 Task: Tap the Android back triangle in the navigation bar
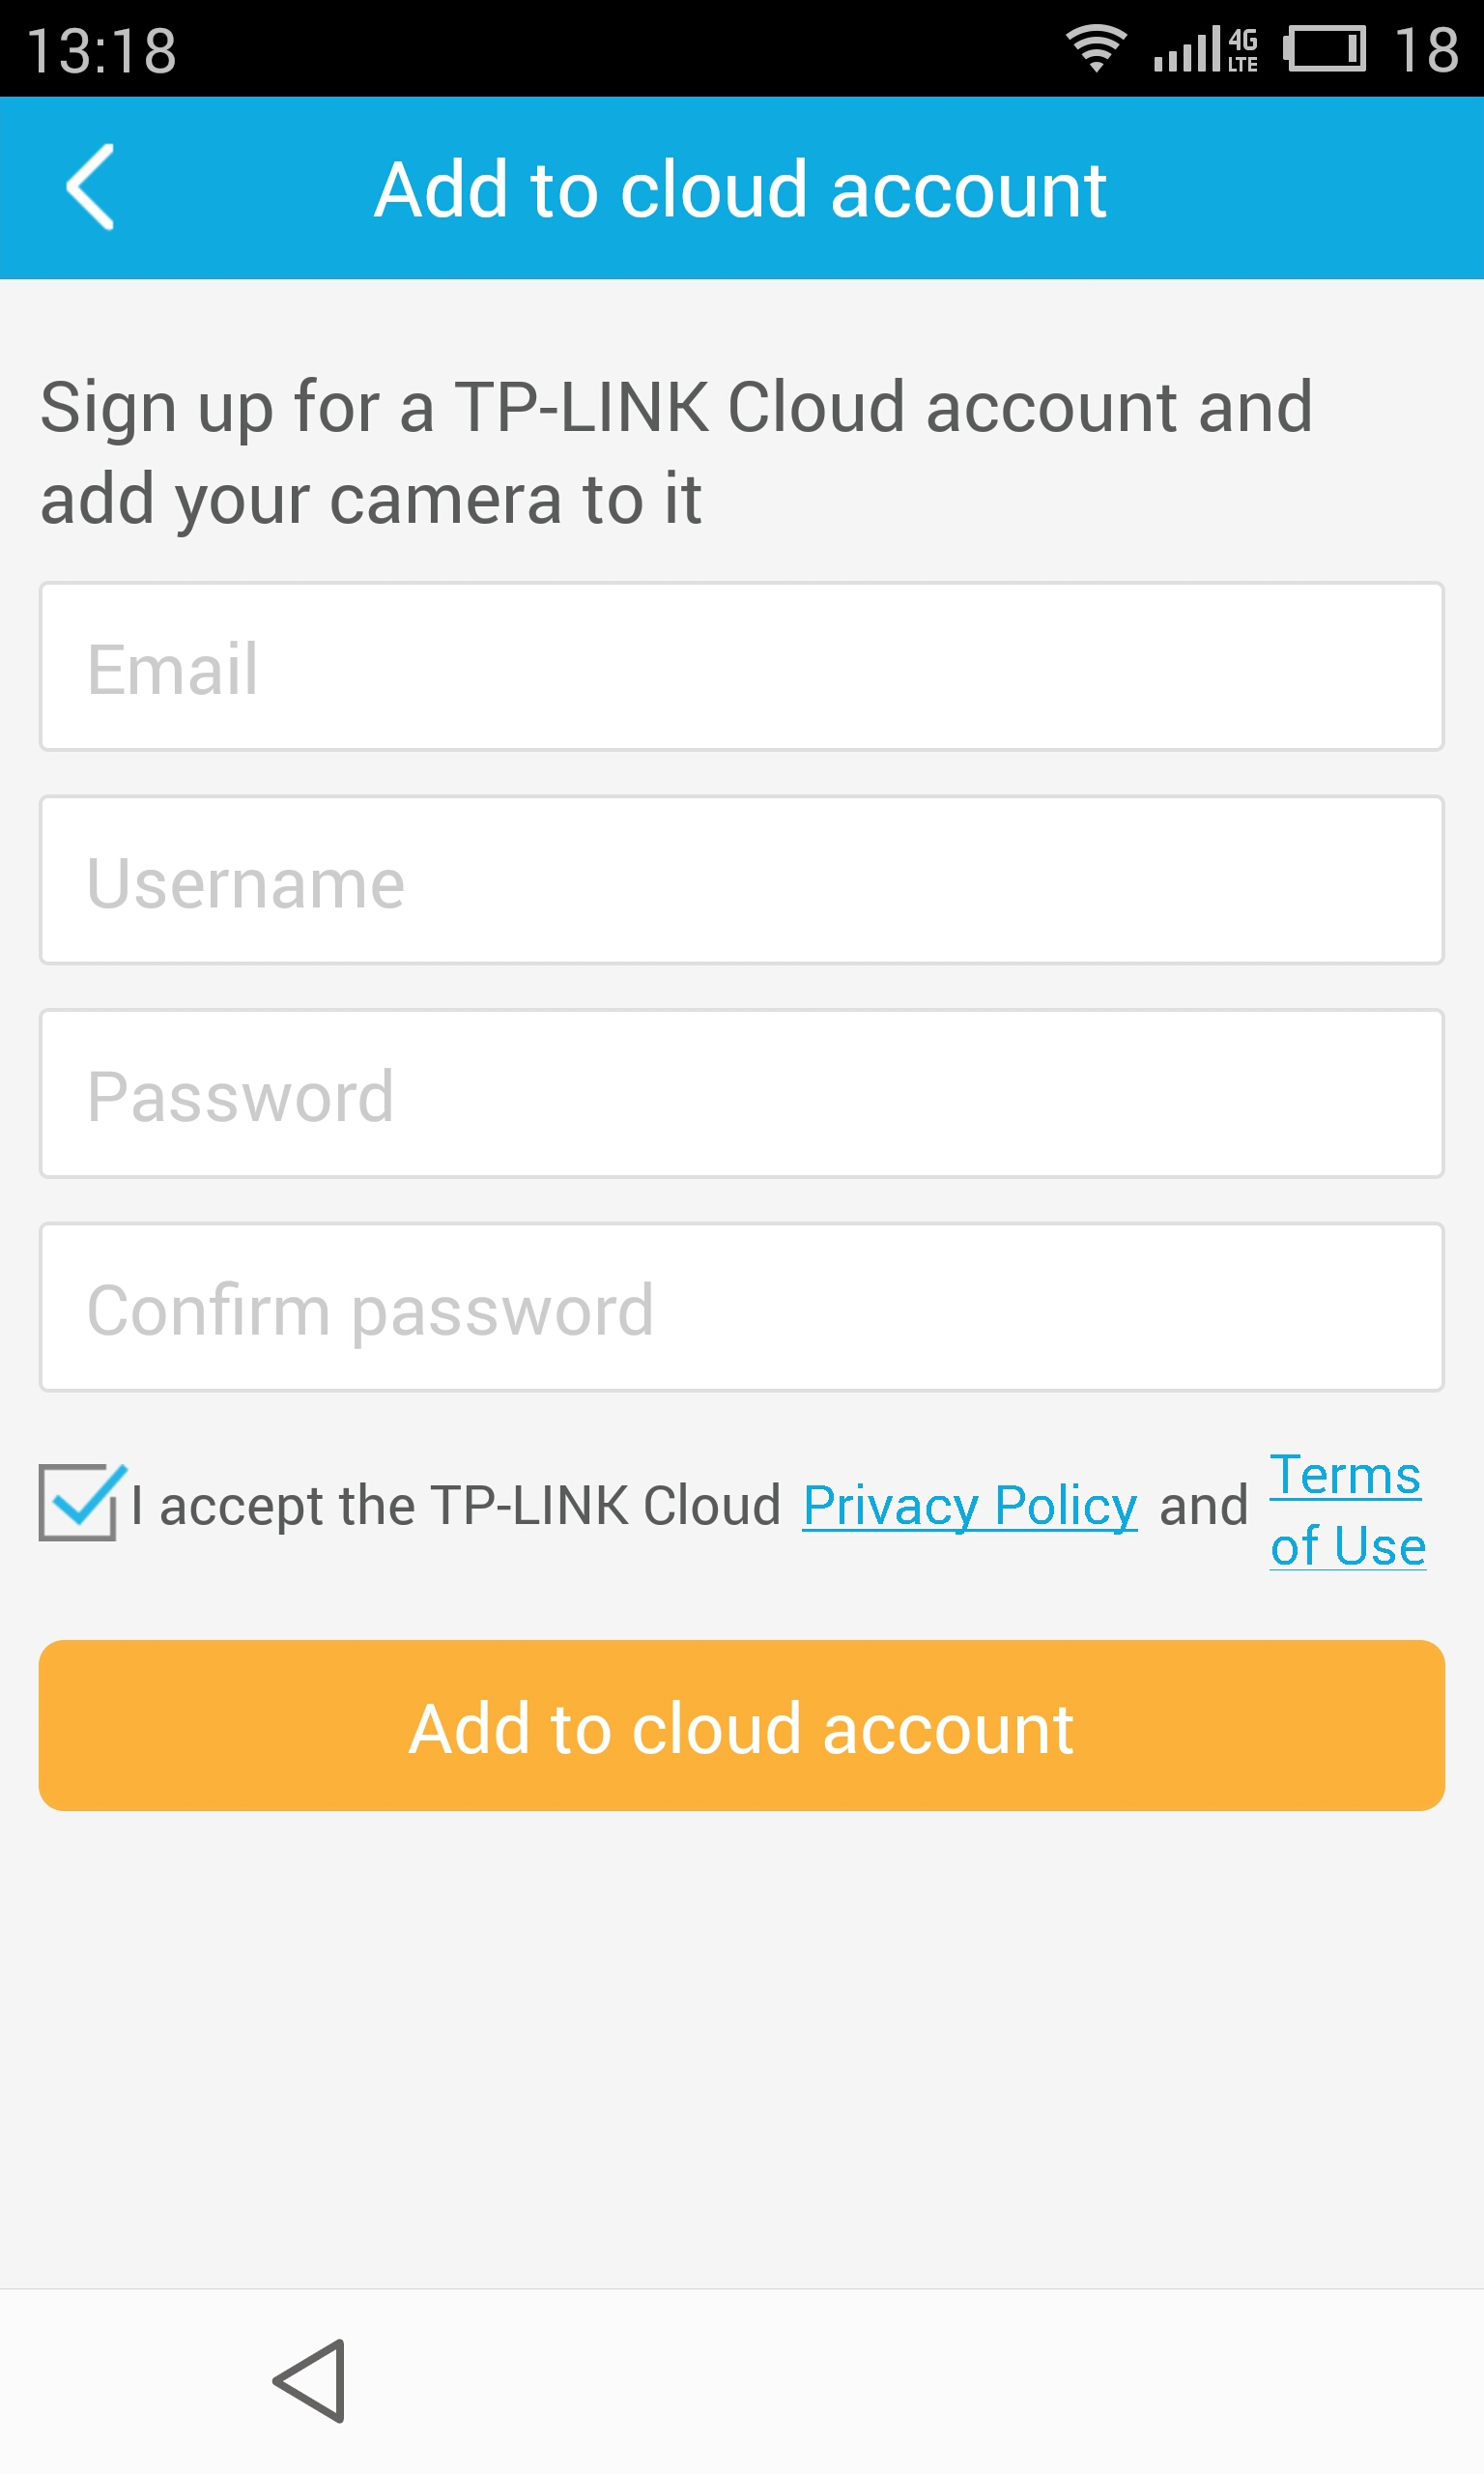pos(311,2380)
